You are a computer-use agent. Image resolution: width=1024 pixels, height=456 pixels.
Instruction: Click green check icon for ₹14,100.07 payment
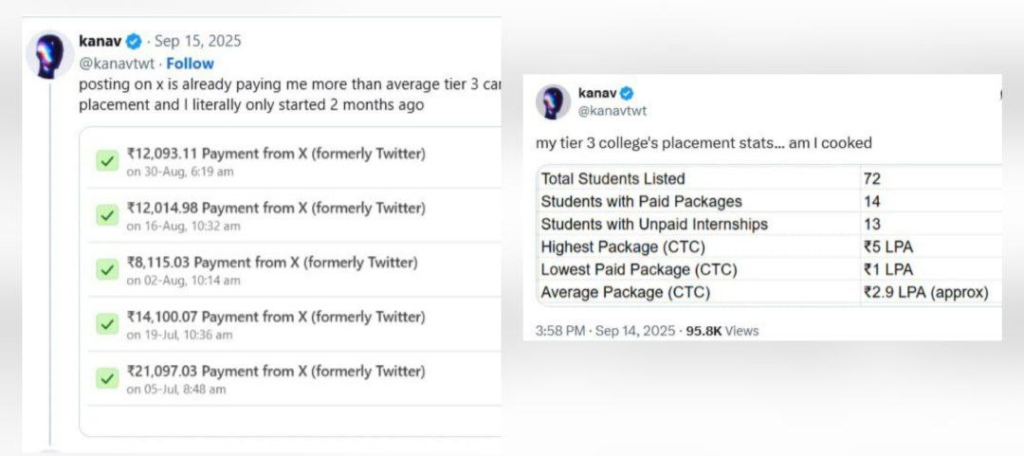coord(106,324)
